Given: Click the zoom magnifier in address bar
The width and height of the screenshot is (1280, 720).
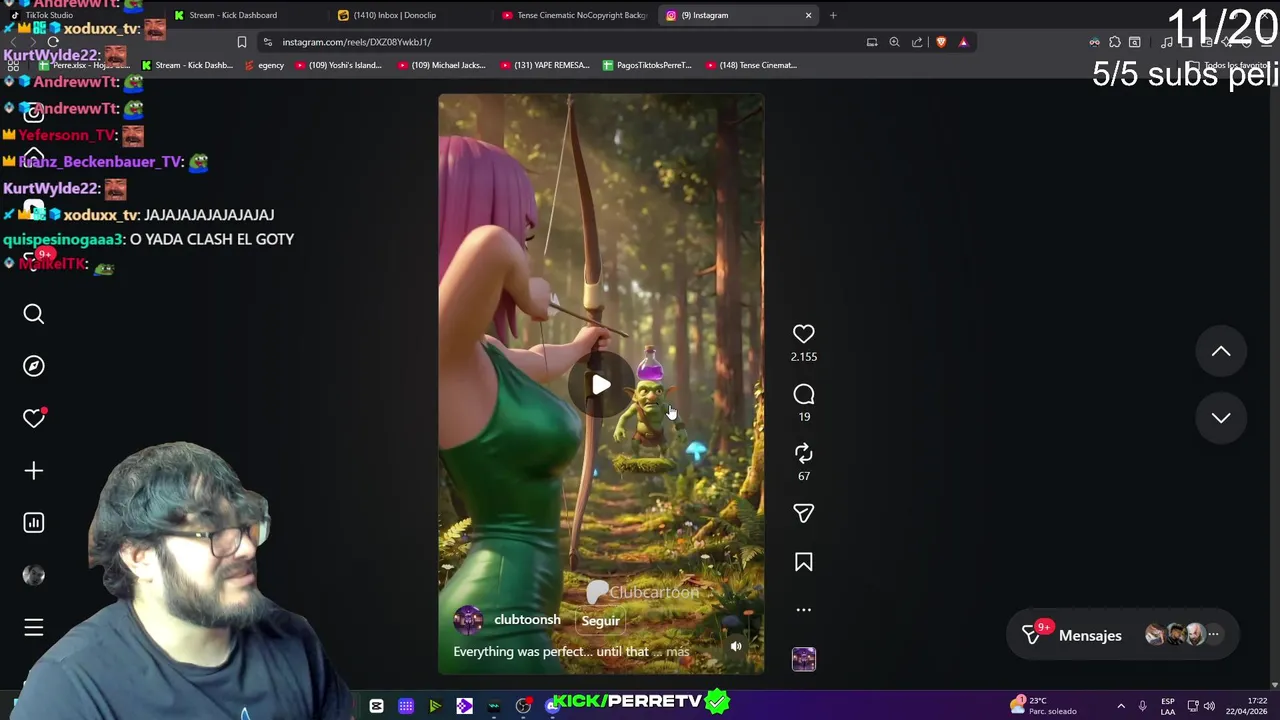Looking at the screenshot, I should (x=894, y=42).
